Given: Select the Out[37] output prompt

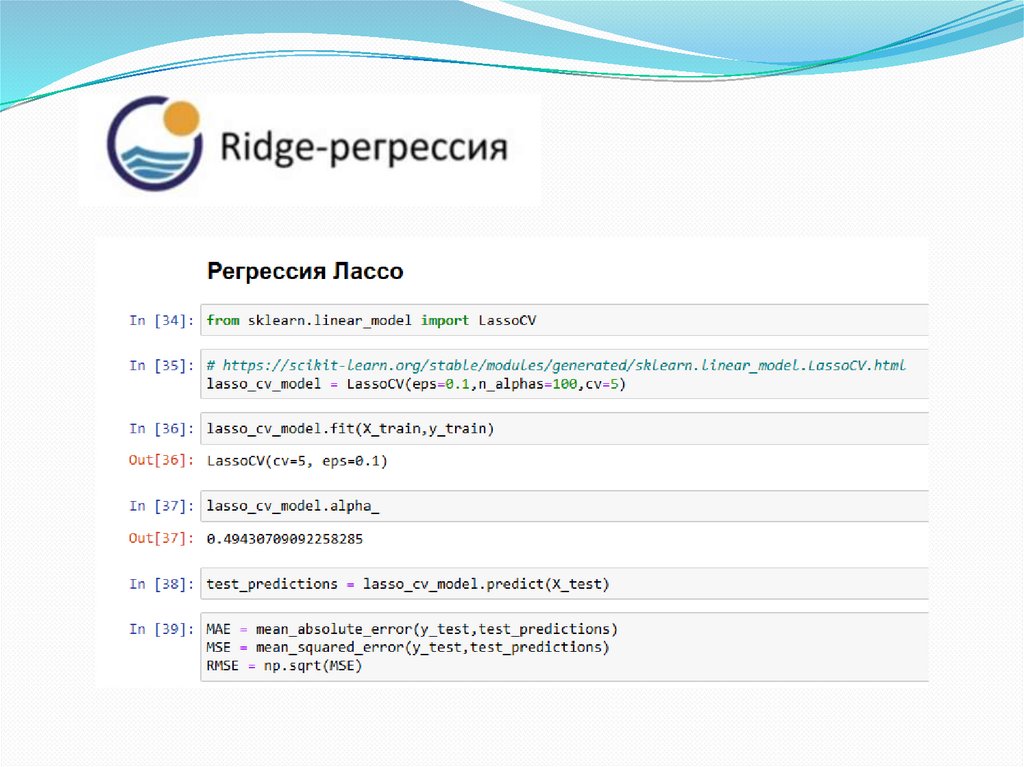Looking at the screenshot, I should (x=159, y=538).
